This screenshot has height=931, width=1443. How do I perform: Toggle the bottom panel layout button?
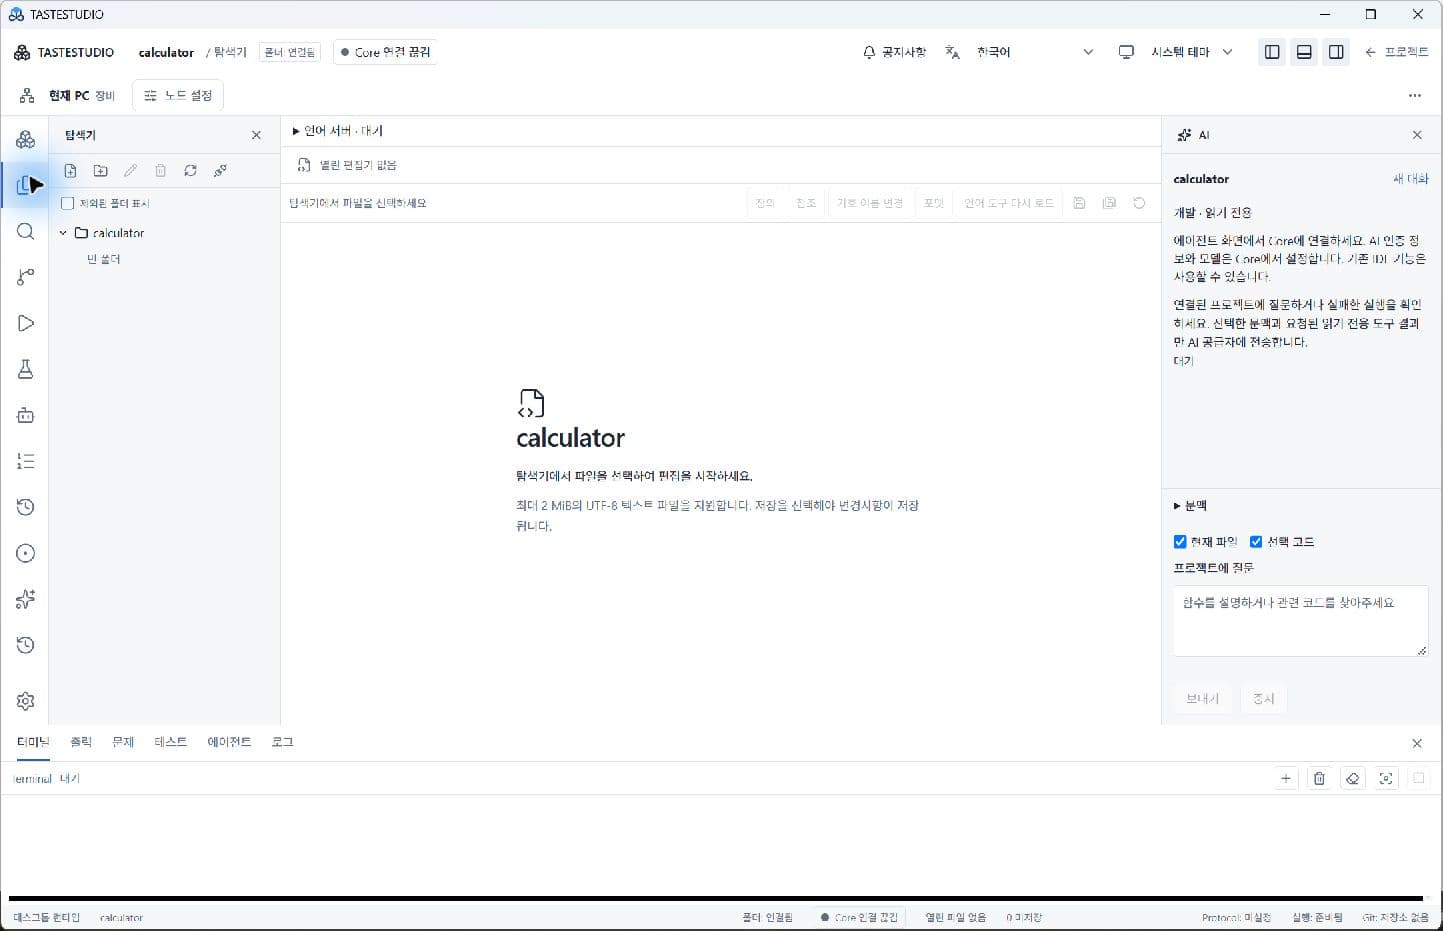[1304, 52]
